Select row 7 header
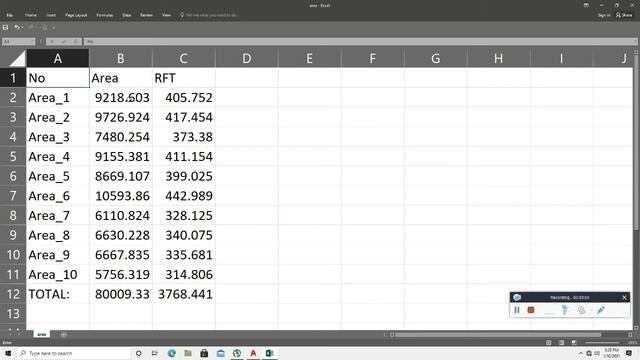Screen dimensions: 640x360 [13, 196]
